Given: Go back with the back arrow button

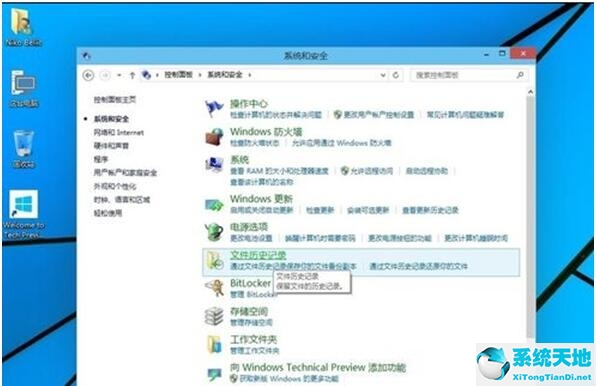Looking at the screenshot, I should pyautogui.click(x=88, y=75).
